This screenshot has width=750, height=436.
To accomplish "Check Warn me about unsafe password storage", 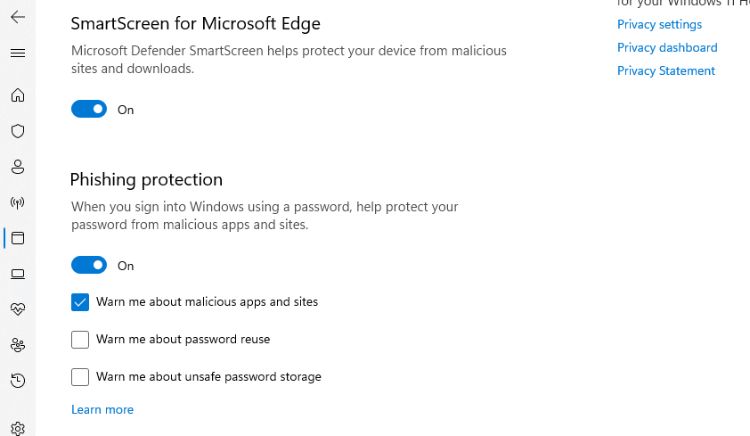I will (80, 377).
